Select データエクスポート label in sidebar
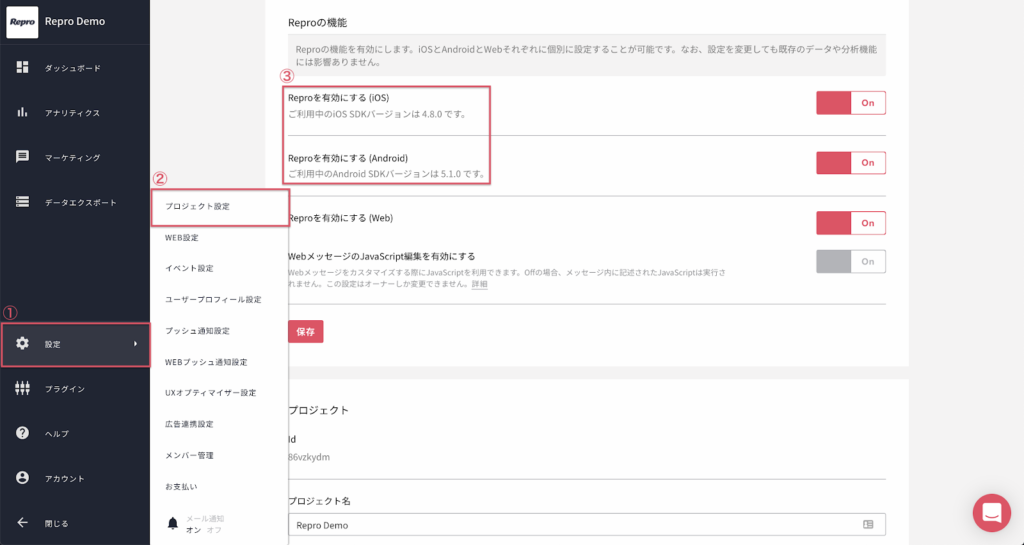The height and width of the screenshot is (545, 1024). (81, 203)
